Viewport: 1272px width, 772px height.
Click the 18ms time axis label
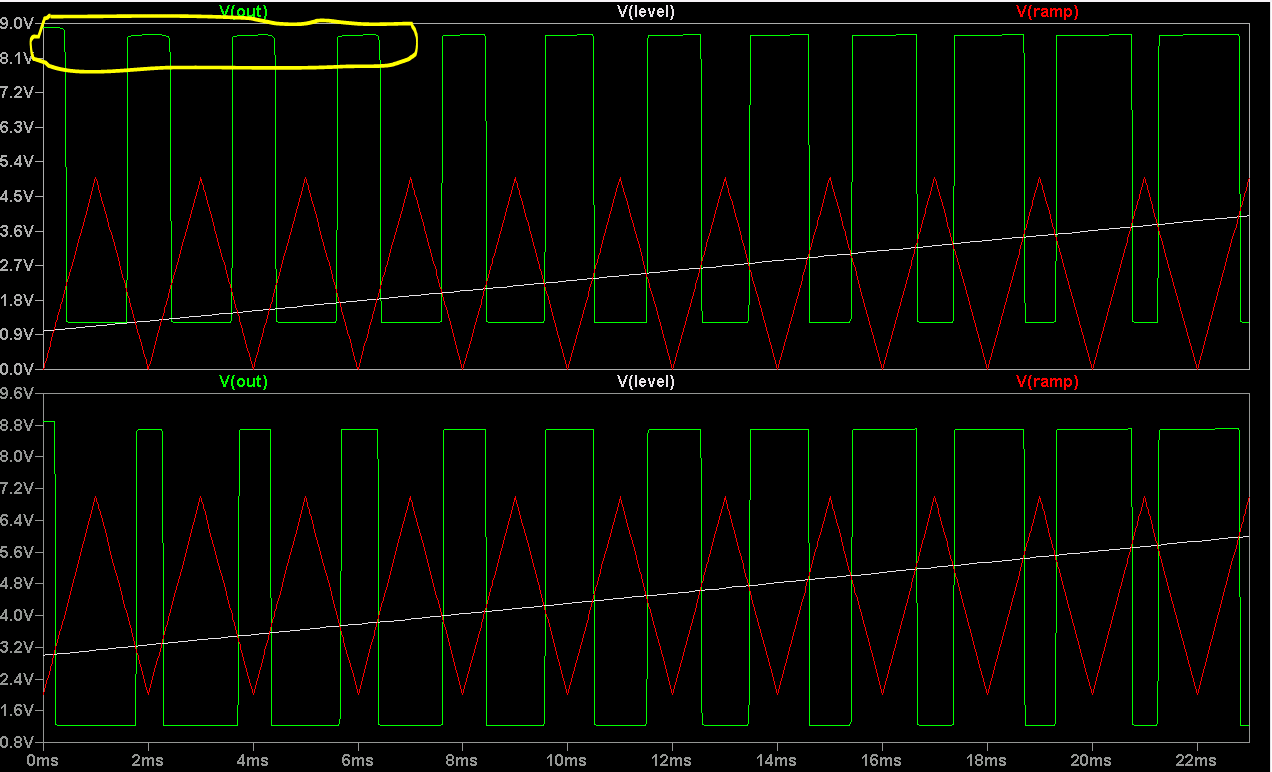click(x=987, y=761)
